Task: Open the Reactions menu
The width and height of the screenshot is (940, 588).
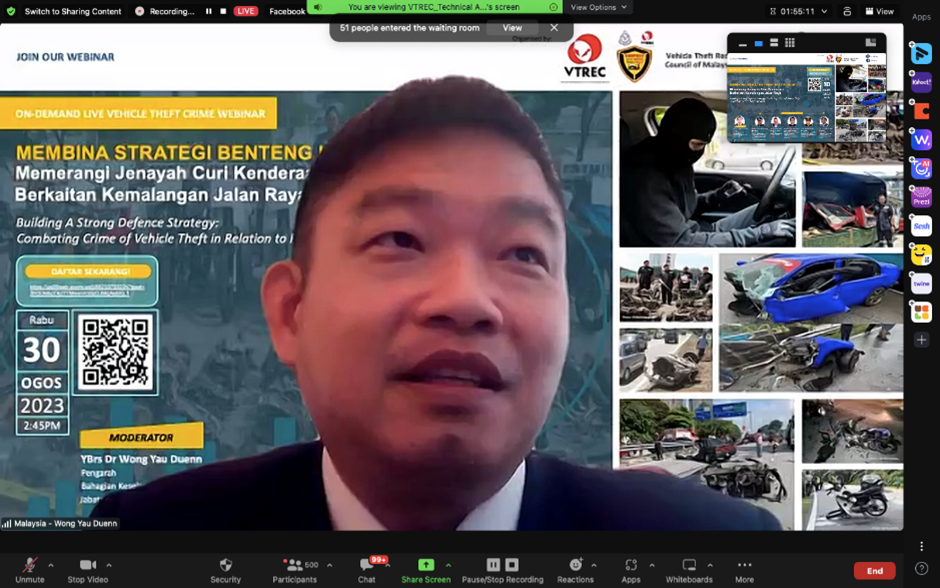Action: coord(575,566)
